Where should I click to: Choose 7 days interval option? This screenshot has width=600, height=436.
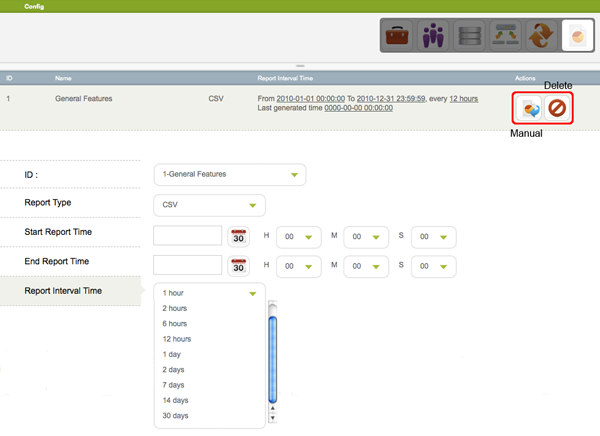click(172, 385)
